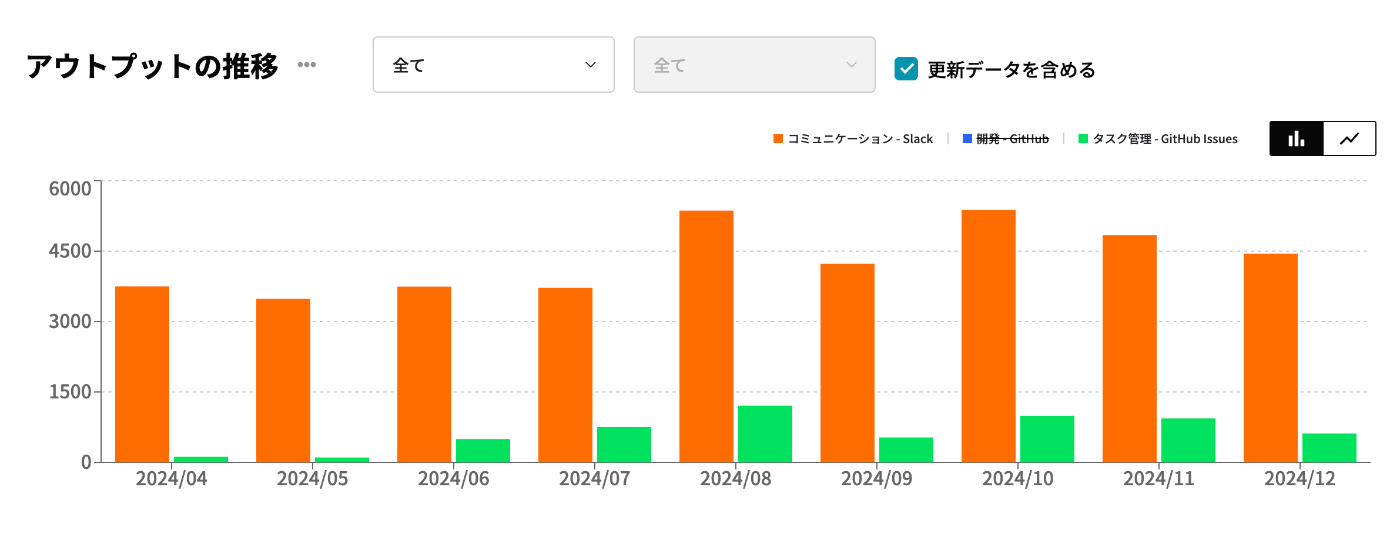Click the green Issues bar for 2024/09
Screen dimensions: 1400x541
coord(906,449)
